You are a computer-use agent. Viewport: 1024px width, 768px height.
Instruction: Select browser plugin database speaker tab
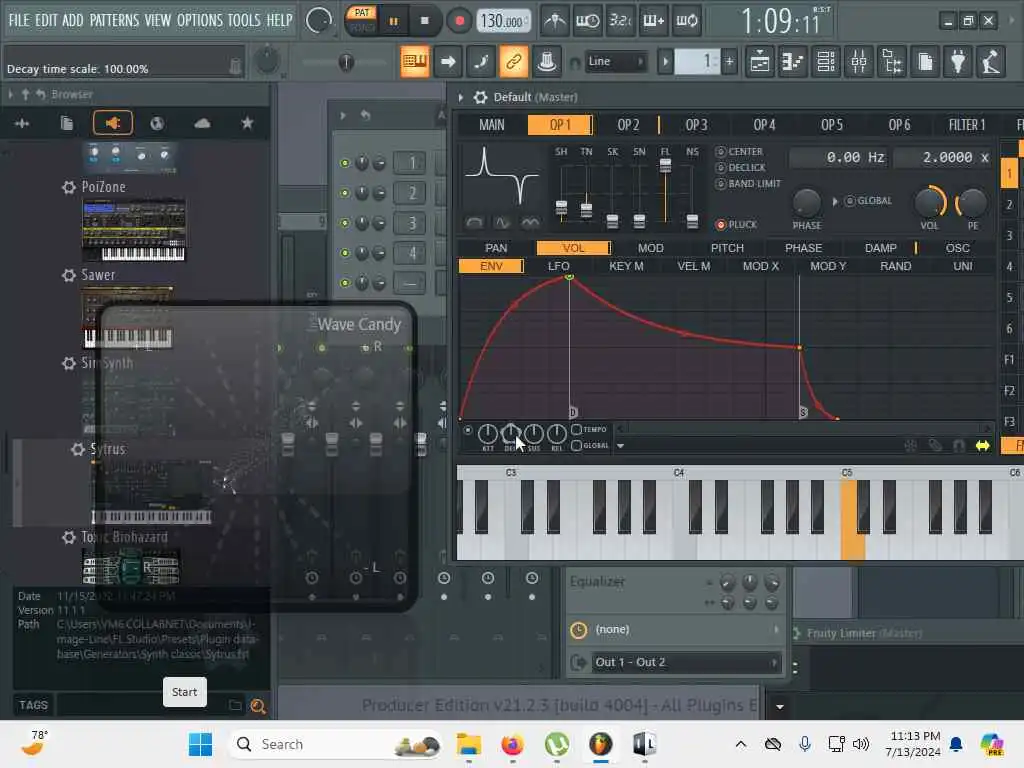(113, 123)
